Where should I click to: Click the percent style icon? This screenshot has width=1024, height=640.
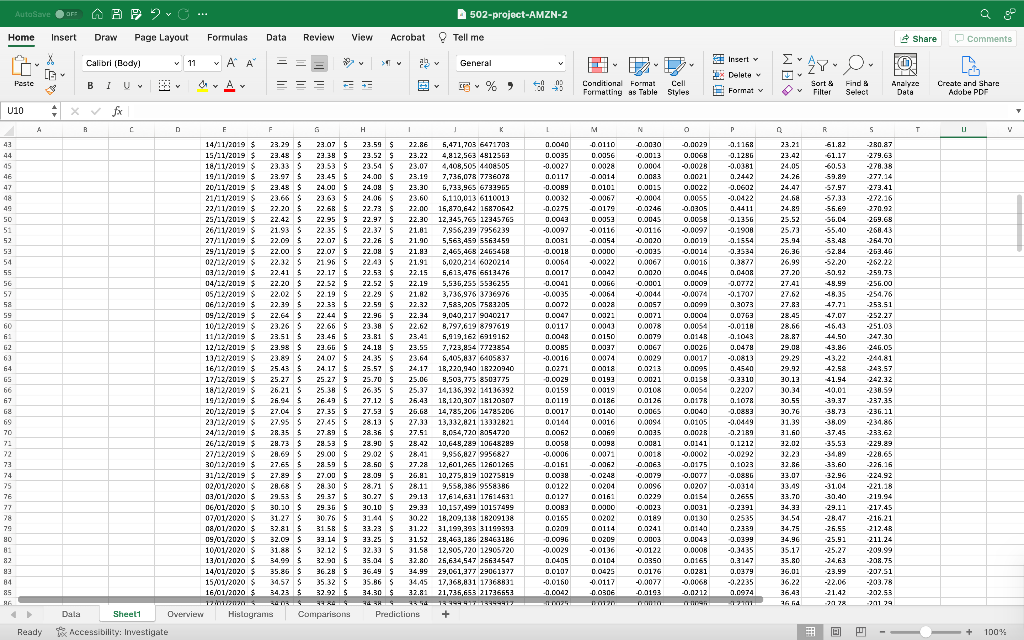[493, 86]
